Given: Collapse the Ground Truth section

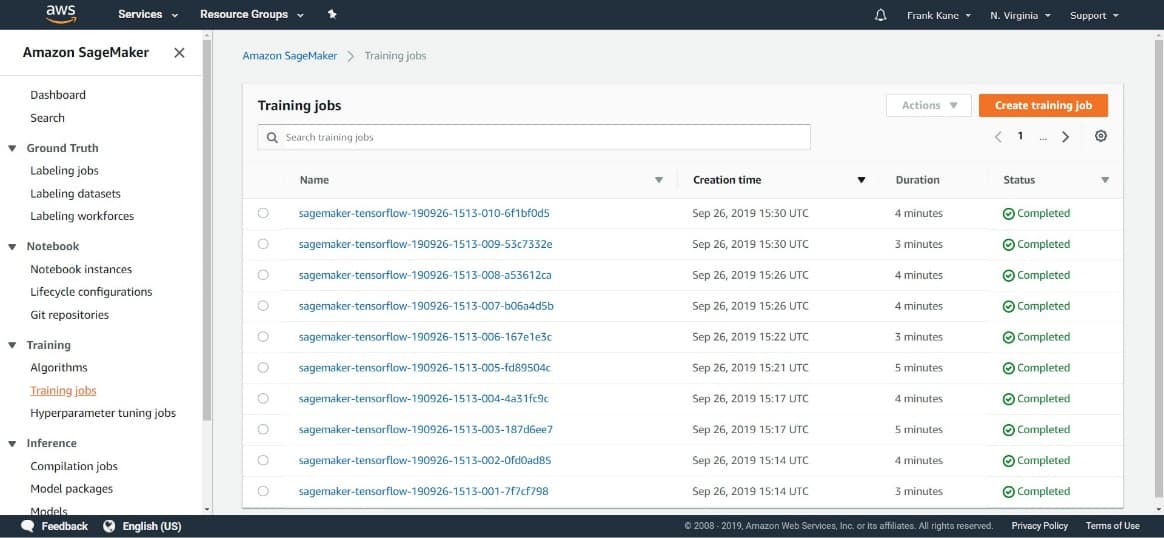Looking at the screenshot, I should [x=12, y=148].
